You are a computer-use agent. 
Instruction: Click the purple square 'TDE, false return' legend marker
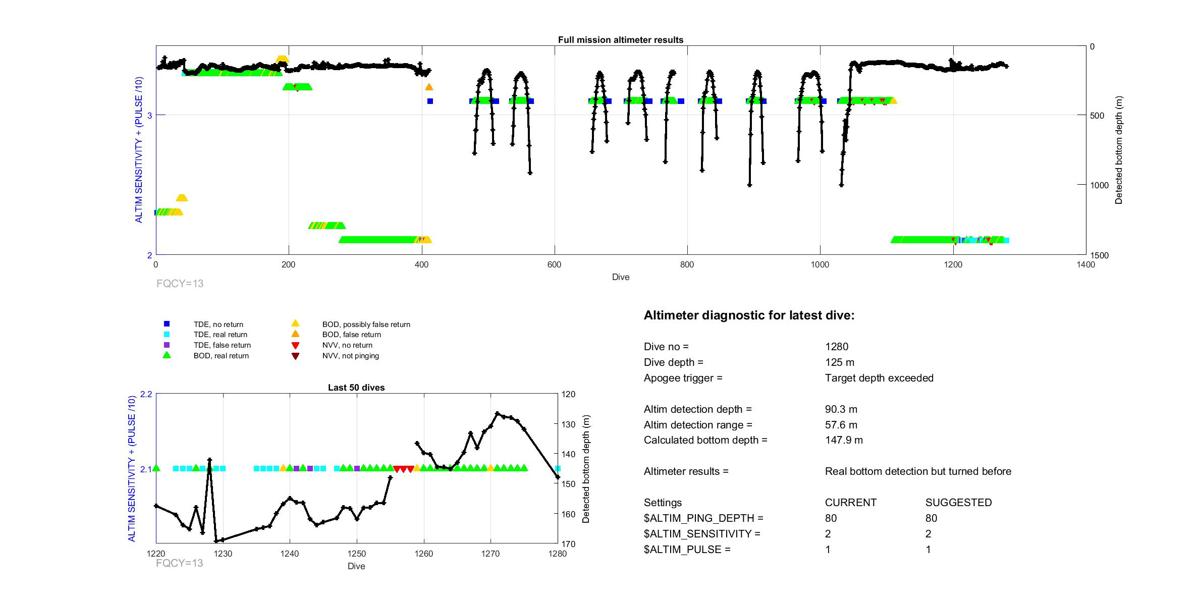pyautogui.click(x=167, y=345)
